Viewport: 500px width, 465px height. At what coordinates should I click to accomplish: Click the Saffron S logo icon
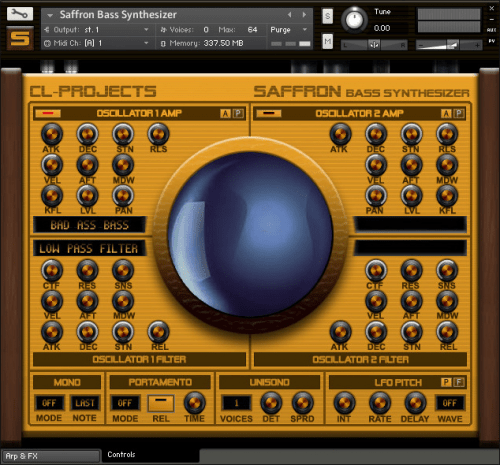[20, 38]
